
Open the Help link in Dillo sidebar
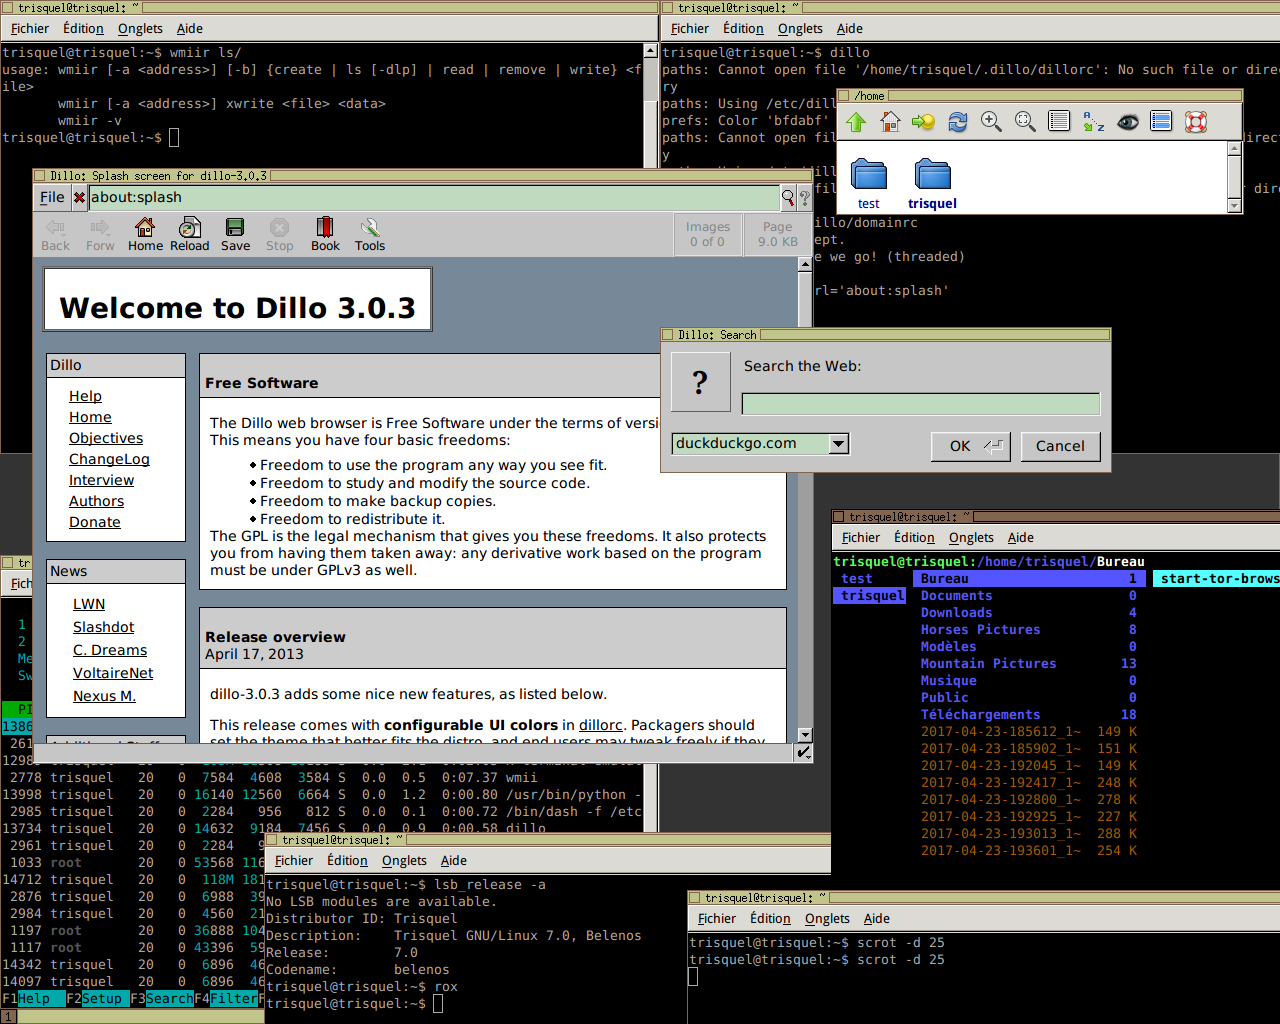point(85,396)
